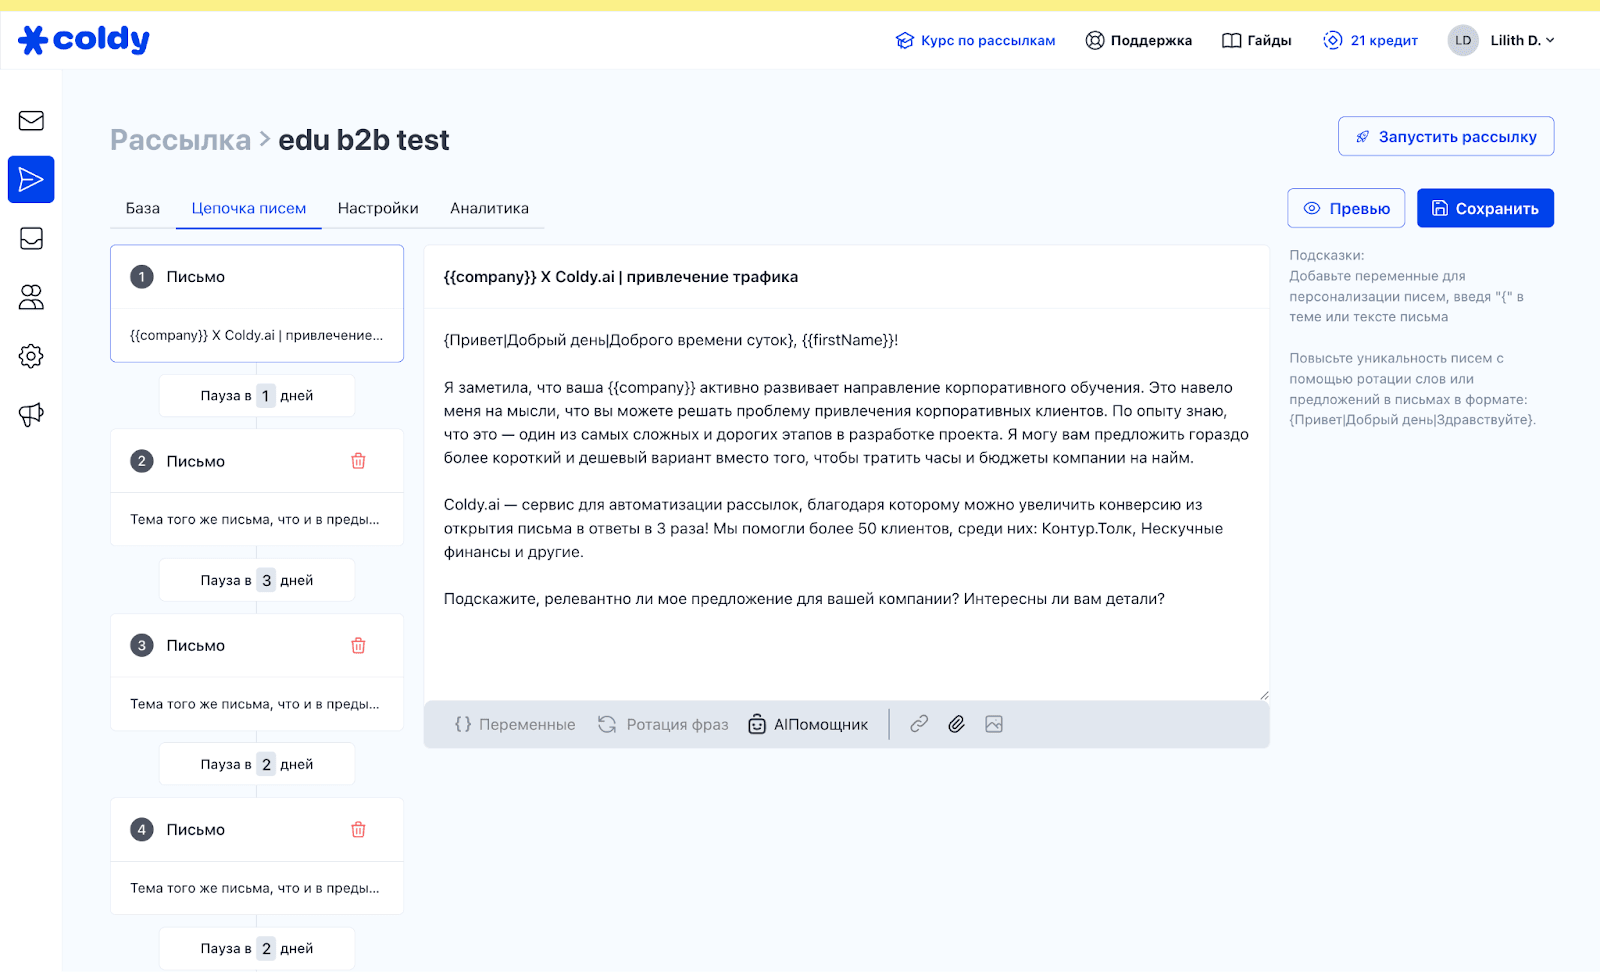Screen dimensions: 1600x972
Task: Insert image using the picture icon
Action: tap(993, 724)
